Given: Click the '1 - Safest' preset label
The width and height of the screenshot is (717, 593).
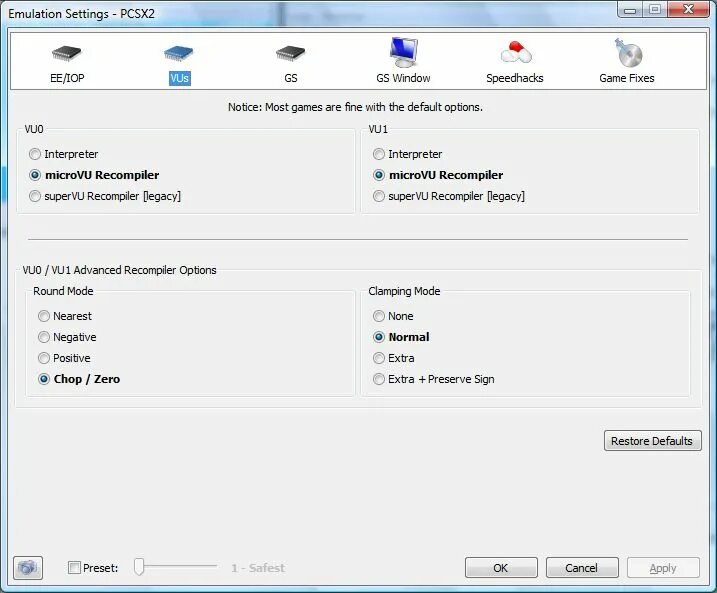Looking at the screenshot, I should (258, 568).
